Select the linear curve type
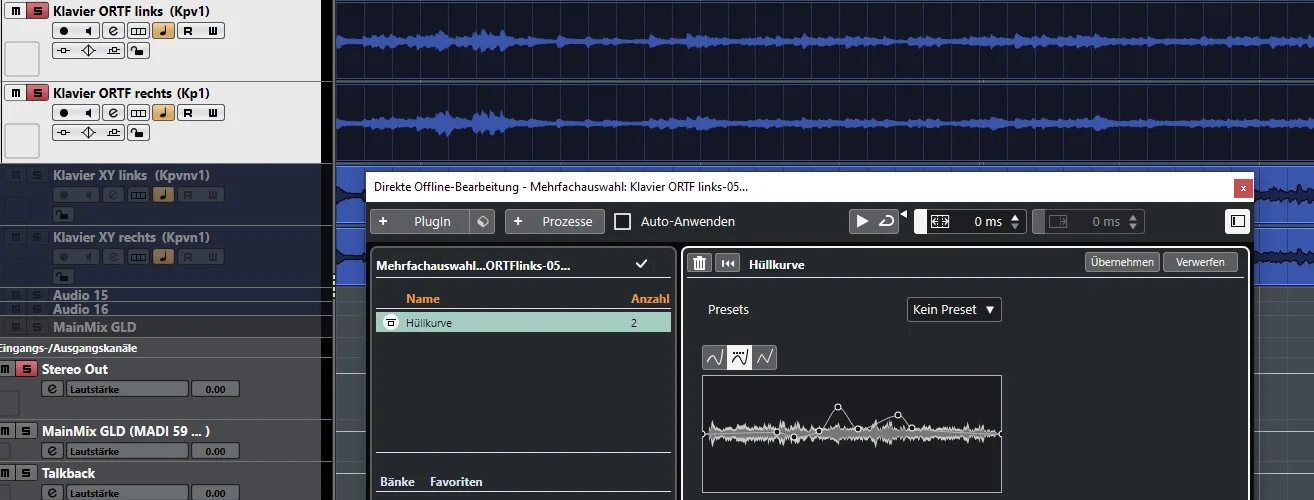Viewport: 1314px width, 500px height. tap(765, 357)
